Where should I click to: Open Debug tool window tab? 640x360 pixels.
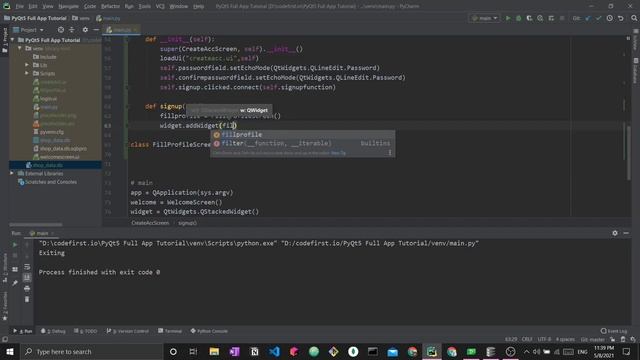53,331
